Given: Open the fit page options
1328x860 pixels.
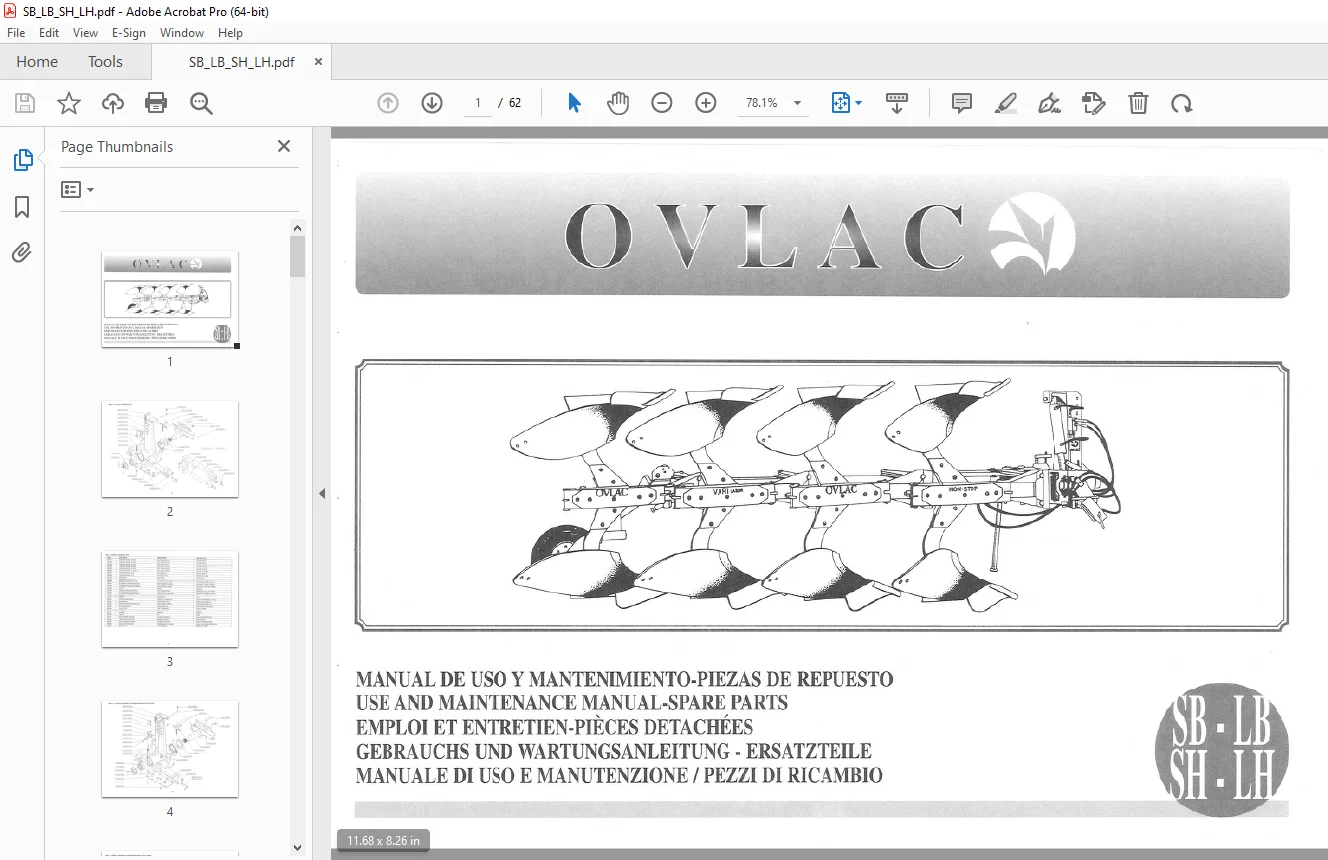Looking at the screenshot, I should (846, 103).
